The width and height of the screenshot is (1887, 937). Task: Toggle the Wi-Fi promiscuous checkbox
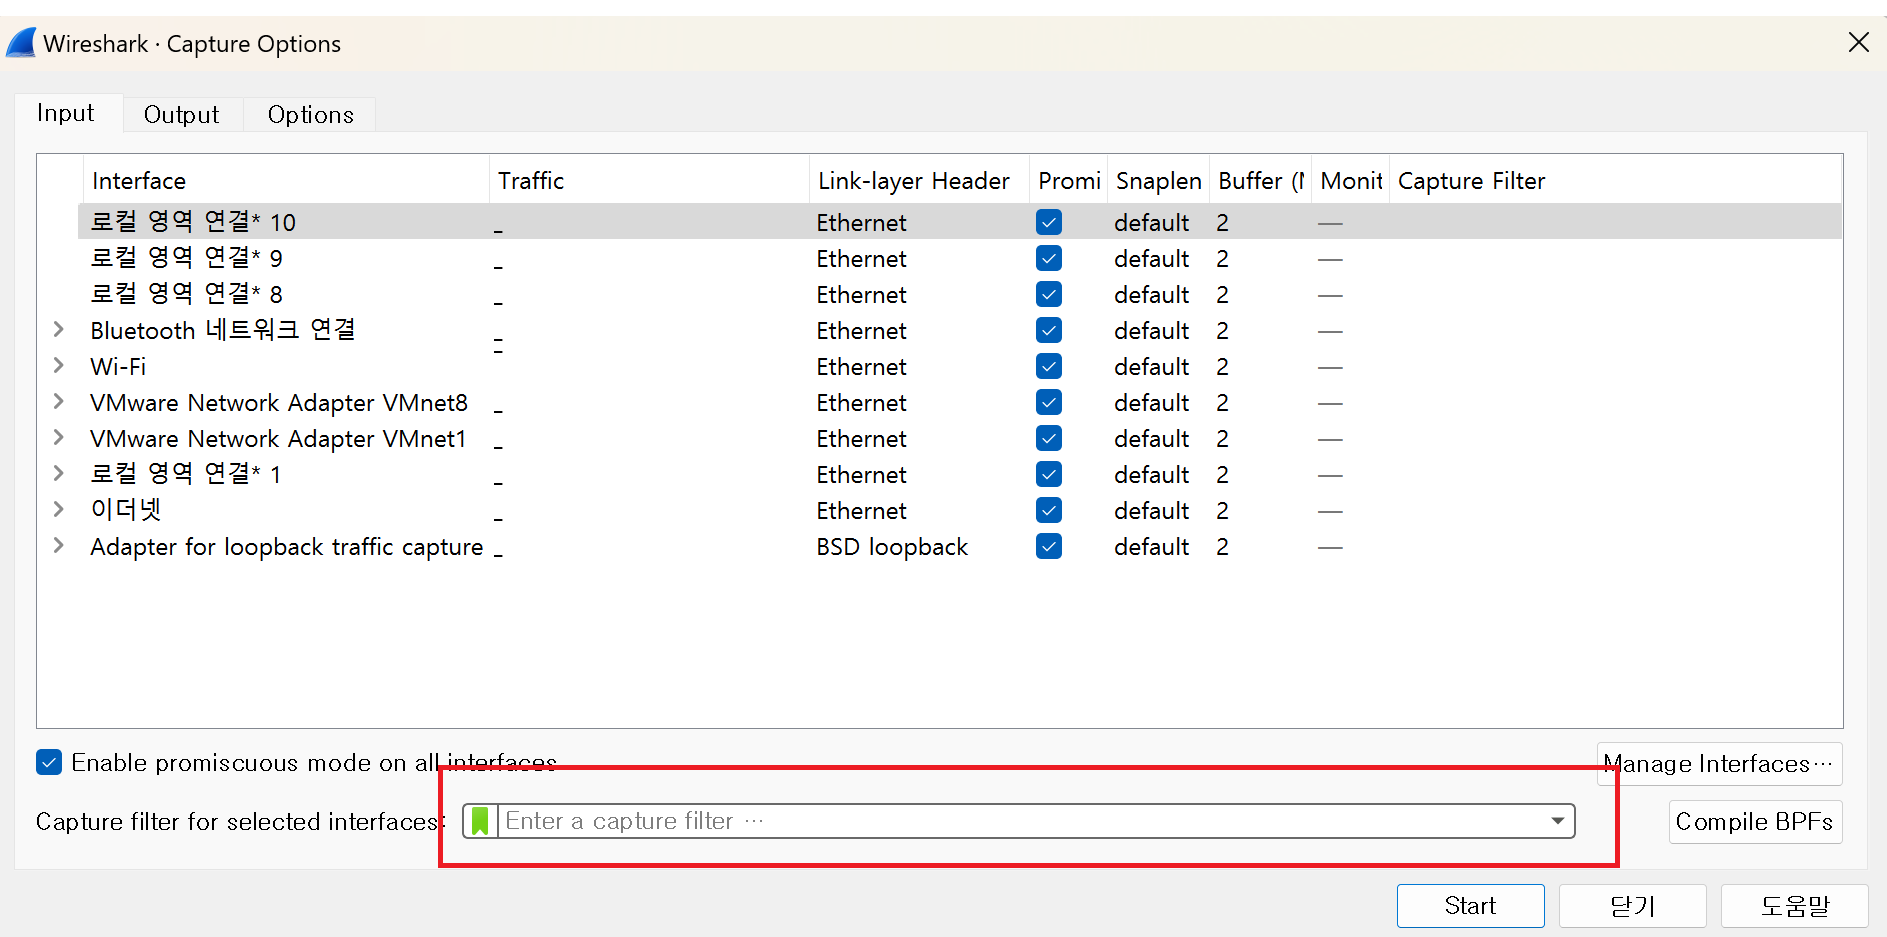tap(1049, 366)
